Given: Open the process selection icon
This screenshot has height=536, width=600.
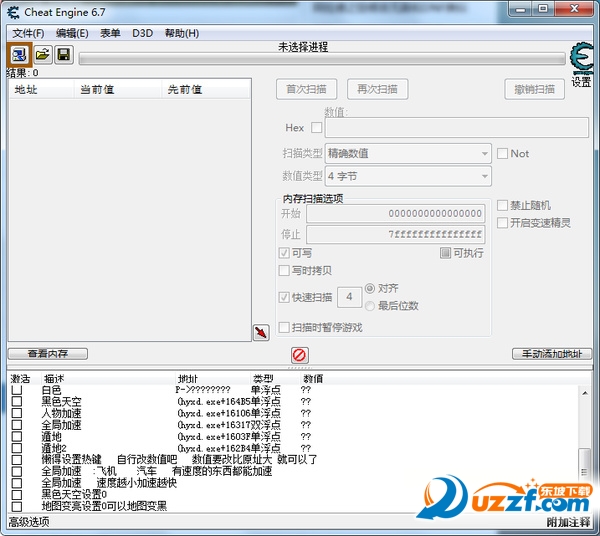Looking at the screenshot, I should 19,55.
